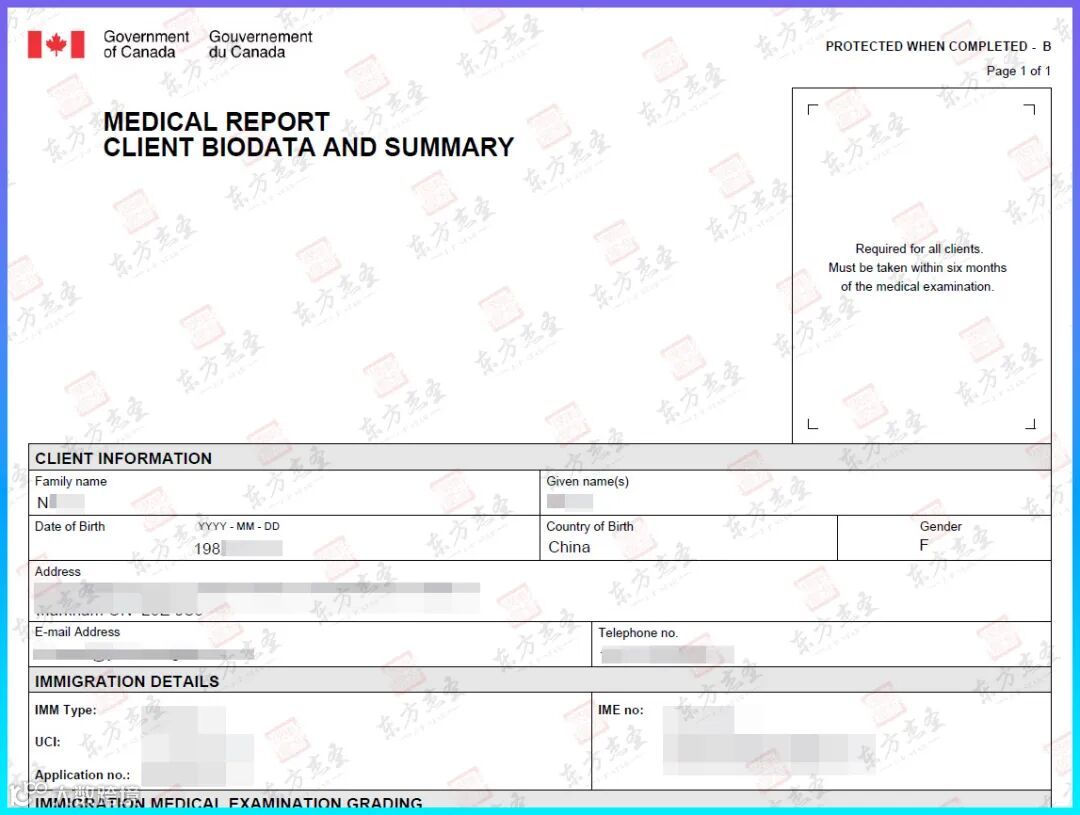Image resolution: width=1080 pixels, height=815 pixels.
Task: Click the blurred telephone number value
Action: click(667, 654)
